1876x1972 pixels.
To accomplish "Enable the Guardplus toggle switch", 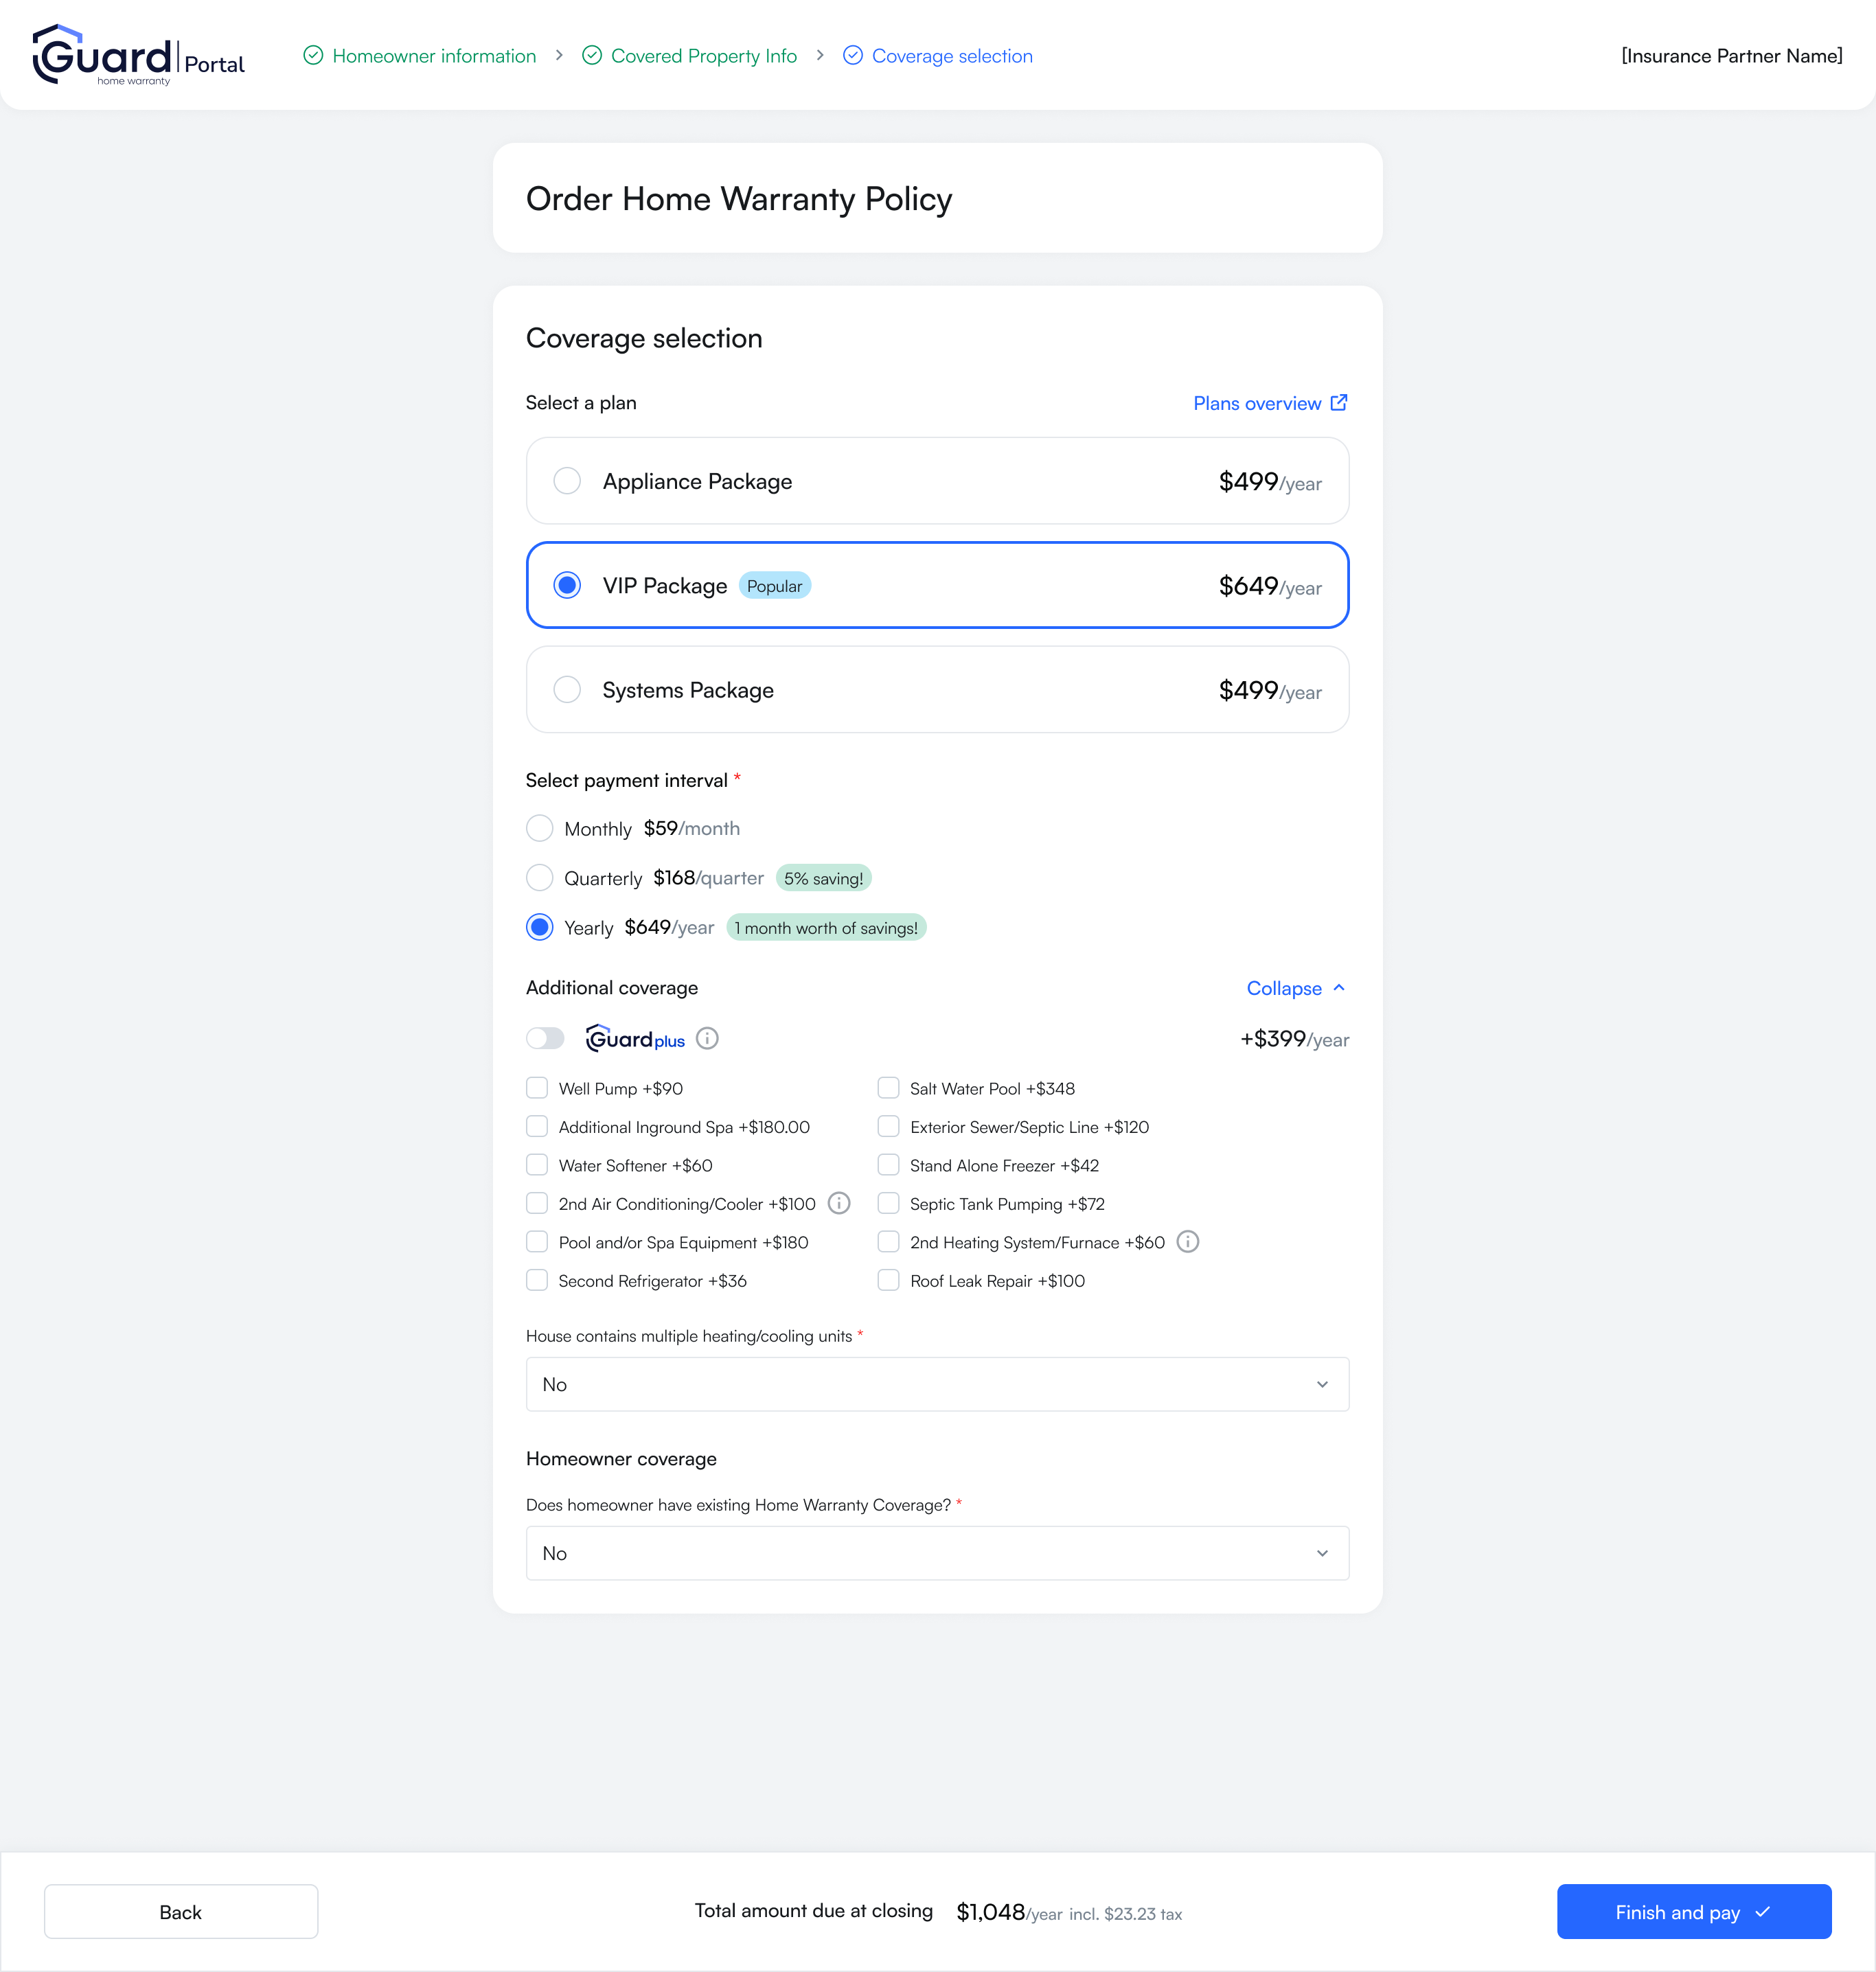I will (545, 1039).
